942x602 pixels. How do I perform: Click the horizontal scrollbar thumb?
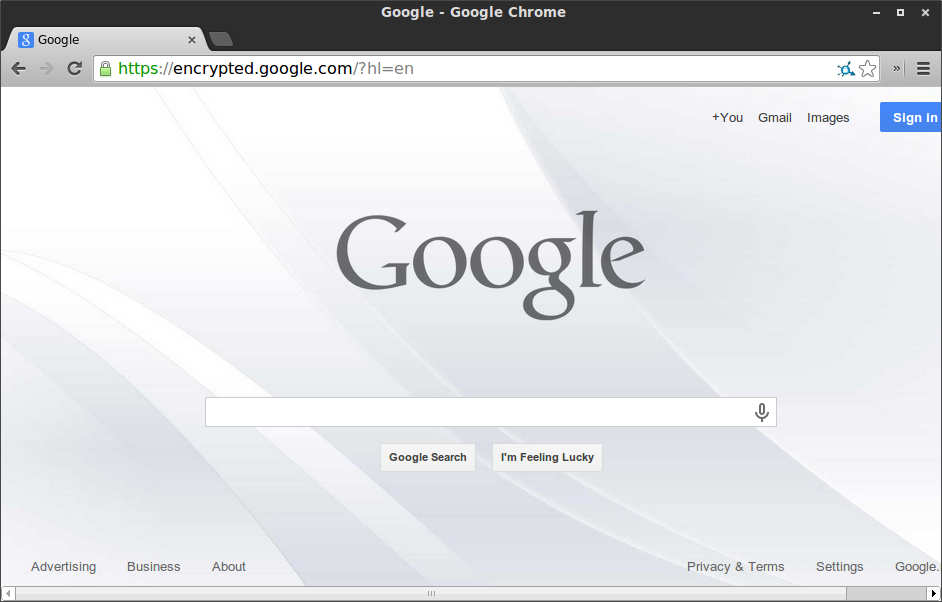(x=431, y=594)
